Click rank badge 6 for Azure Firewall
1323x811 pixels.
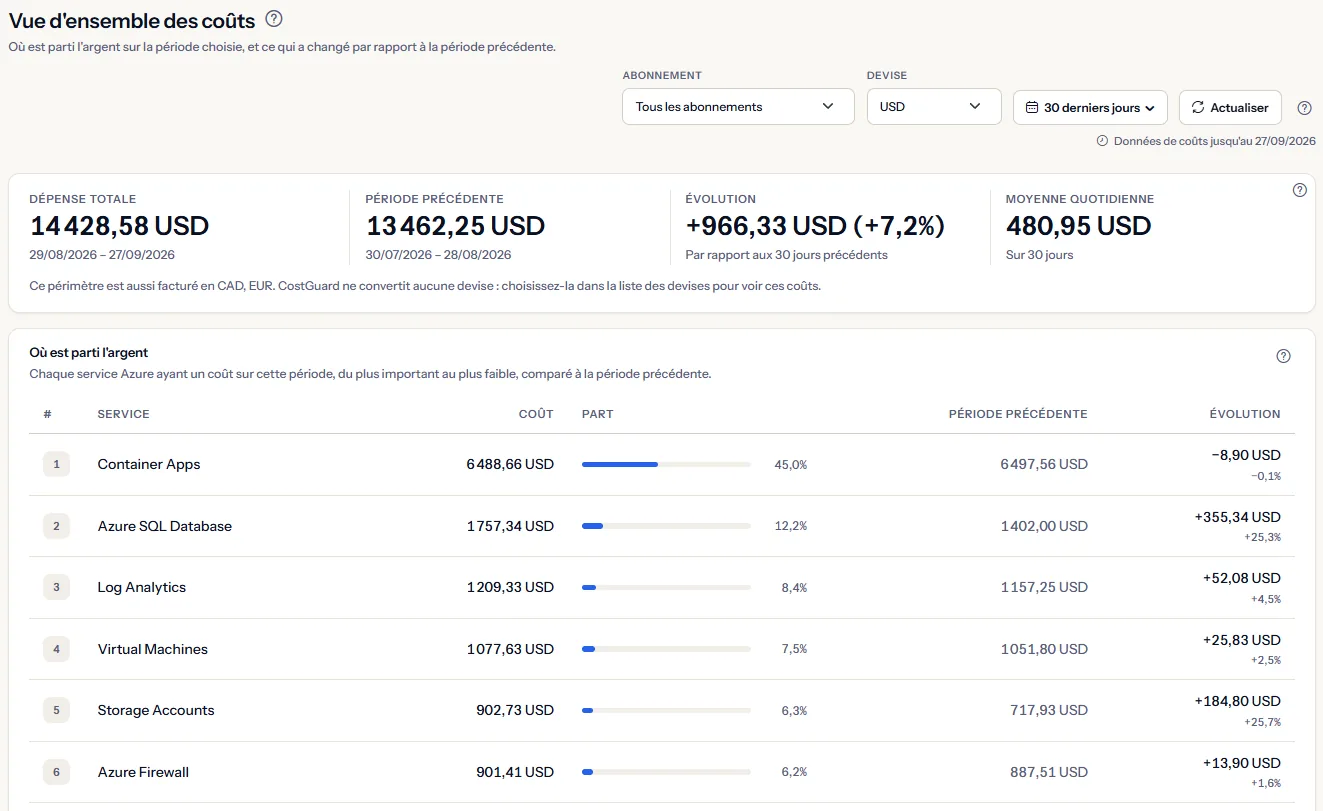56,772
